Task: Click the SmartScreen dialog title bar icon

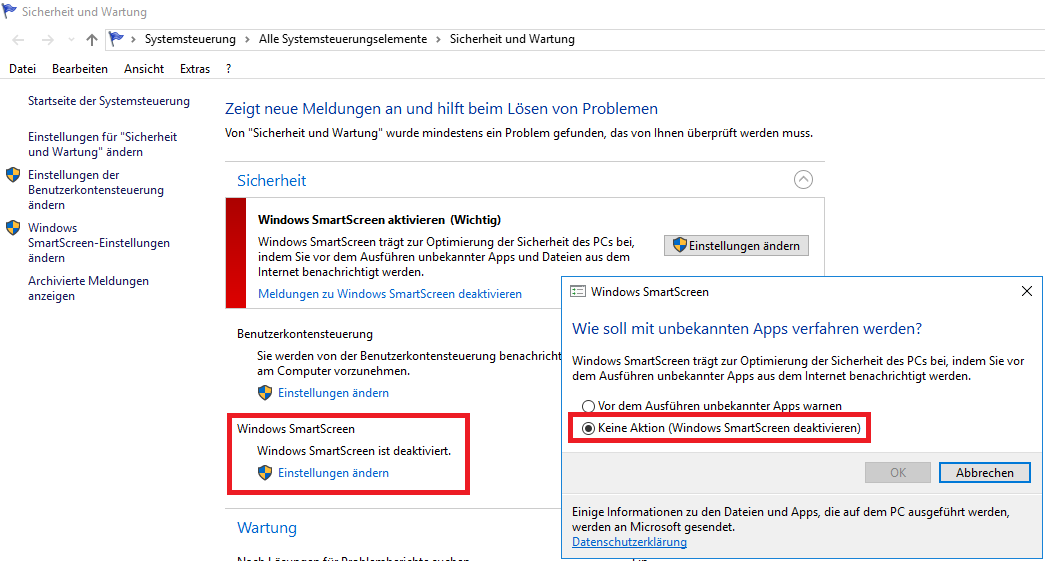Action: 577,292
